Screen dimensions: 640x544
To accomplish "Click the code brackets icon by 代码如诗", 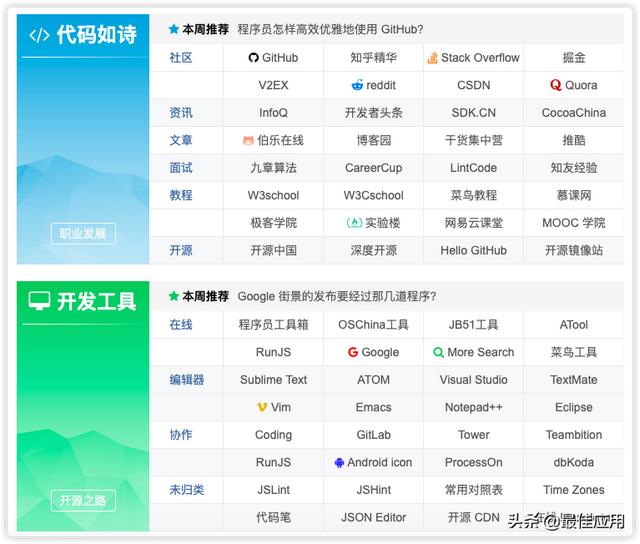I will [39, 35].
